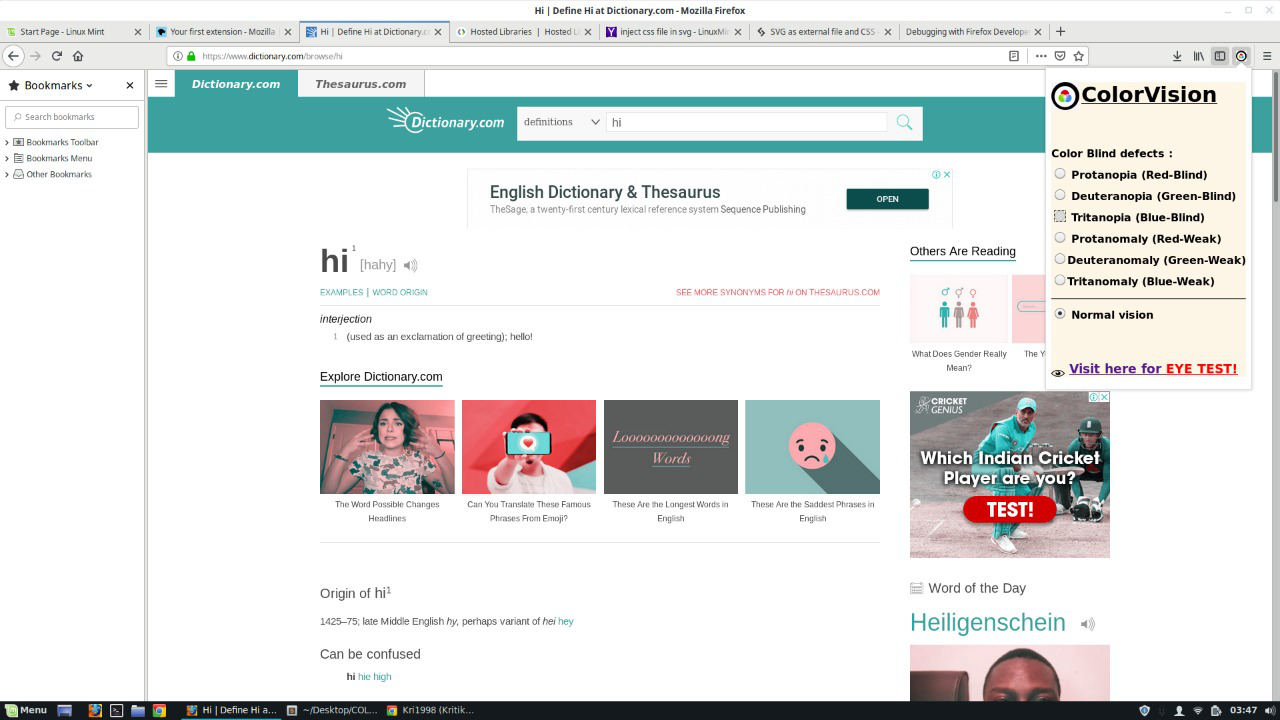
Task: Toggle the sidebars toolbar button
Action: 1220,56
